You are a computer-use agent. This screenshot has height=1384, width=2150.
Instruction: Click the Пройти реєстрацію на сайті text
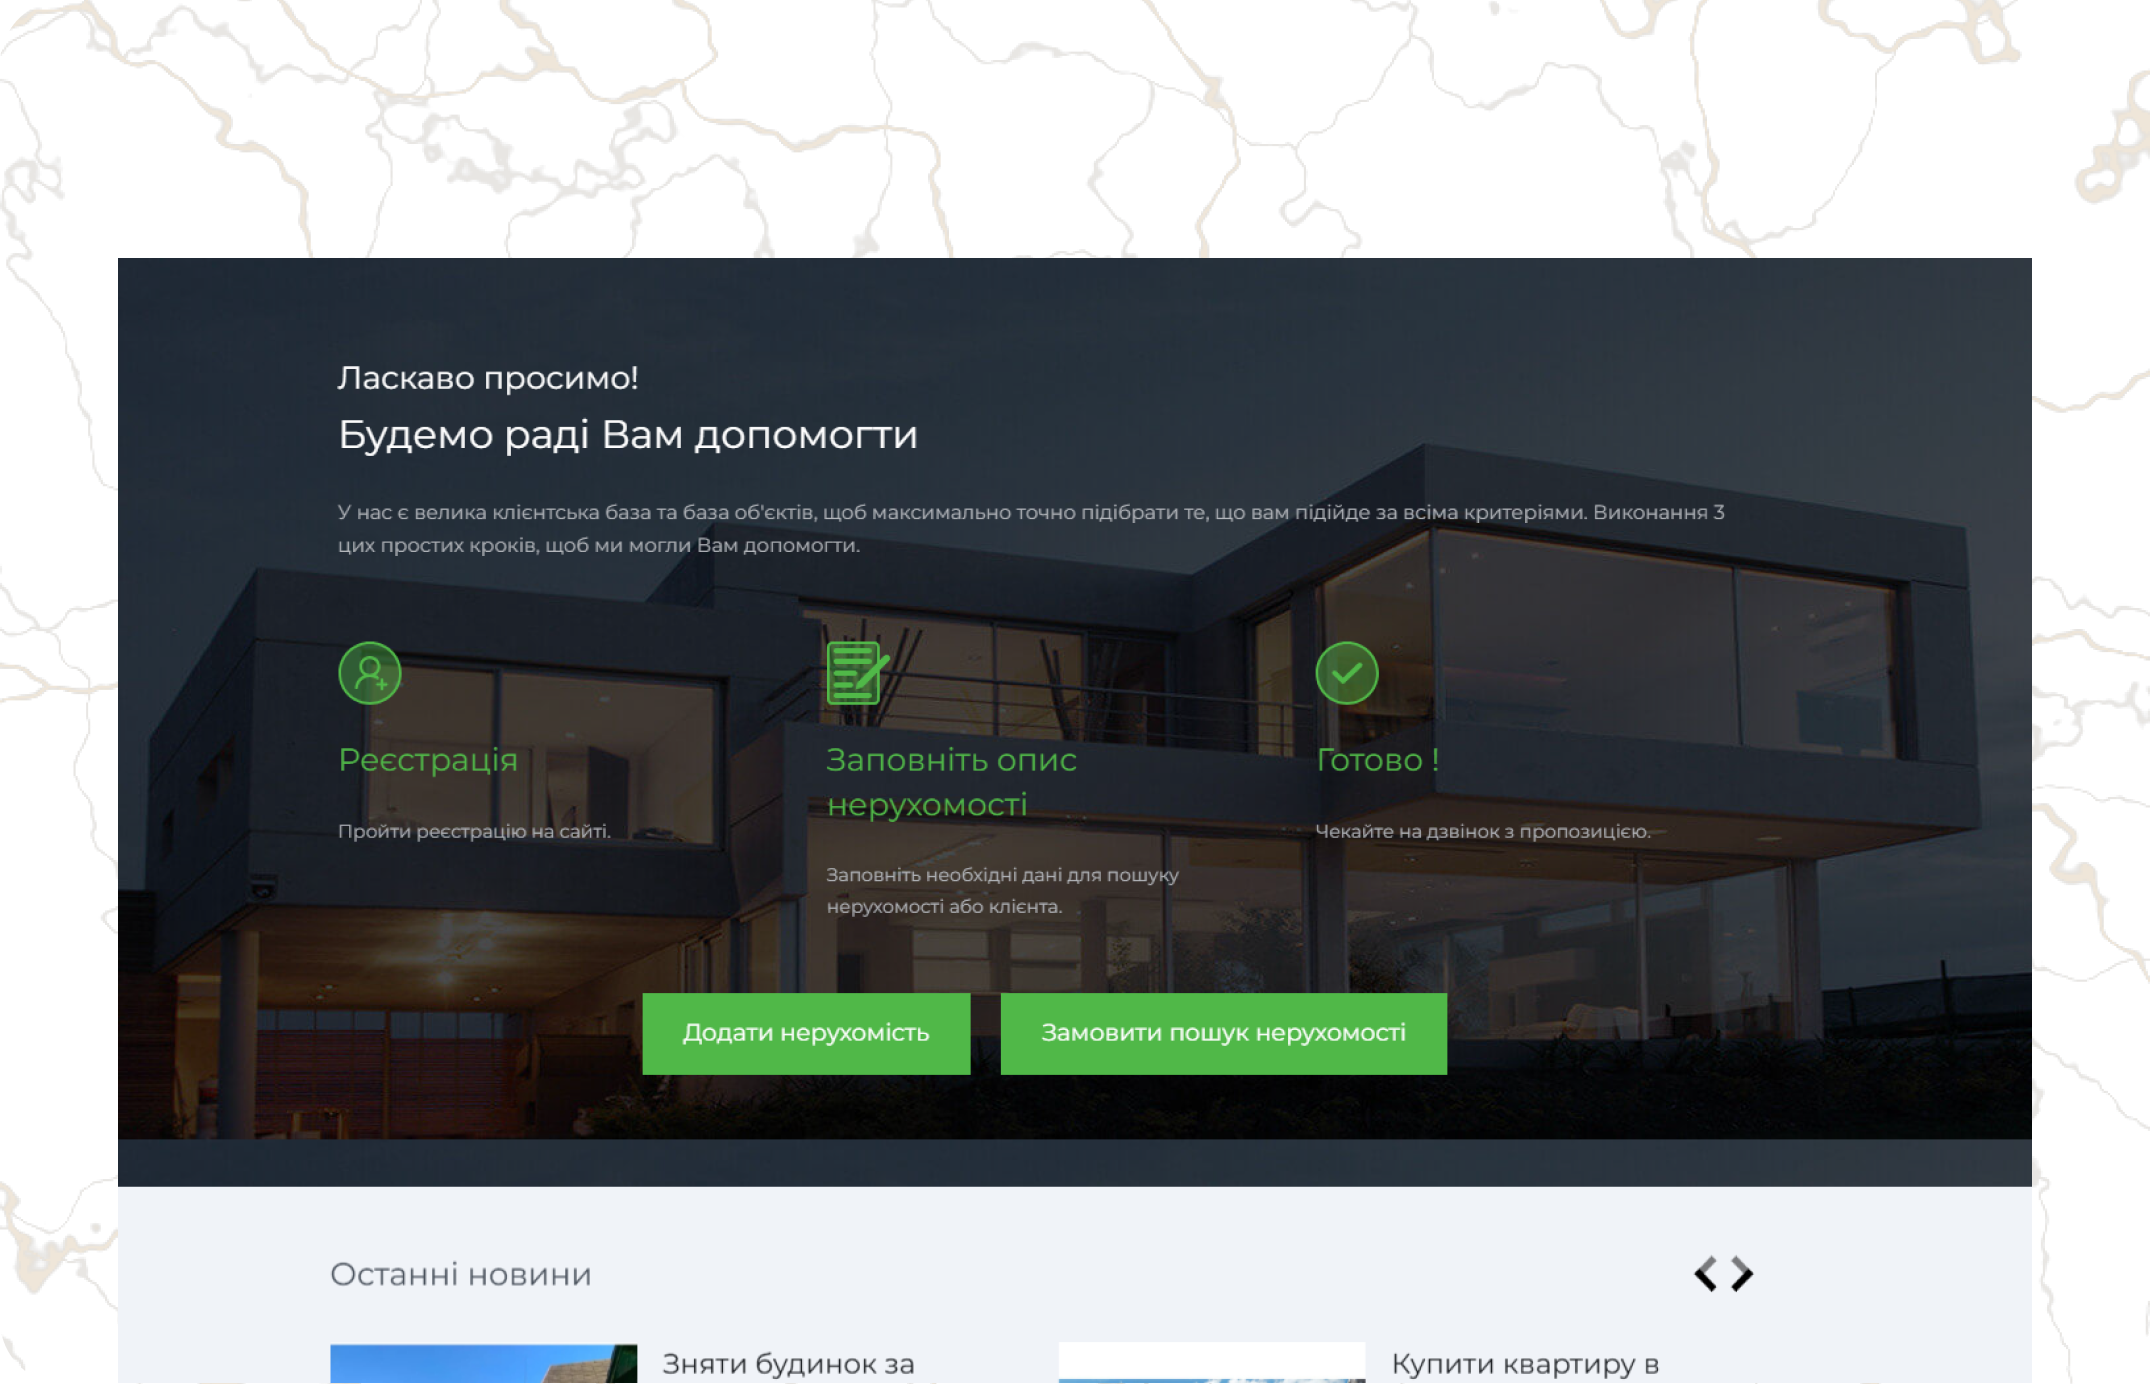tap(473, 830)
